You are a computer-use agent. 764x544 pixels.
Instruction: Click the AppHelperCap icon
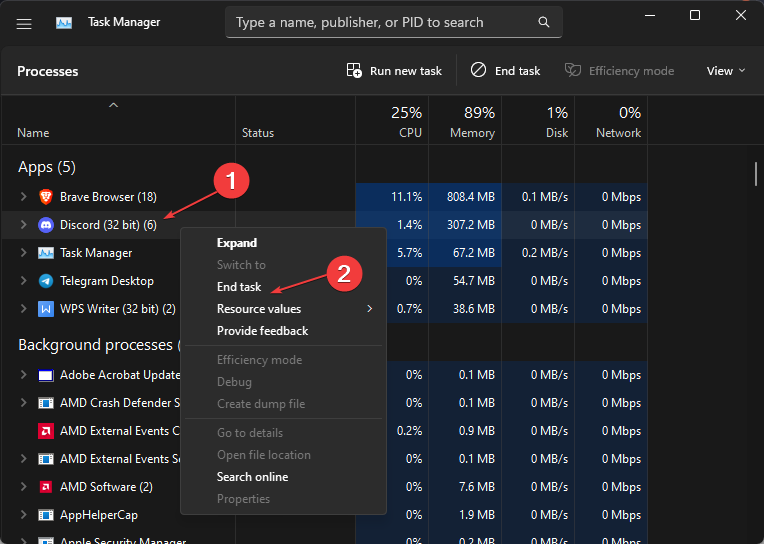(46, 515)
